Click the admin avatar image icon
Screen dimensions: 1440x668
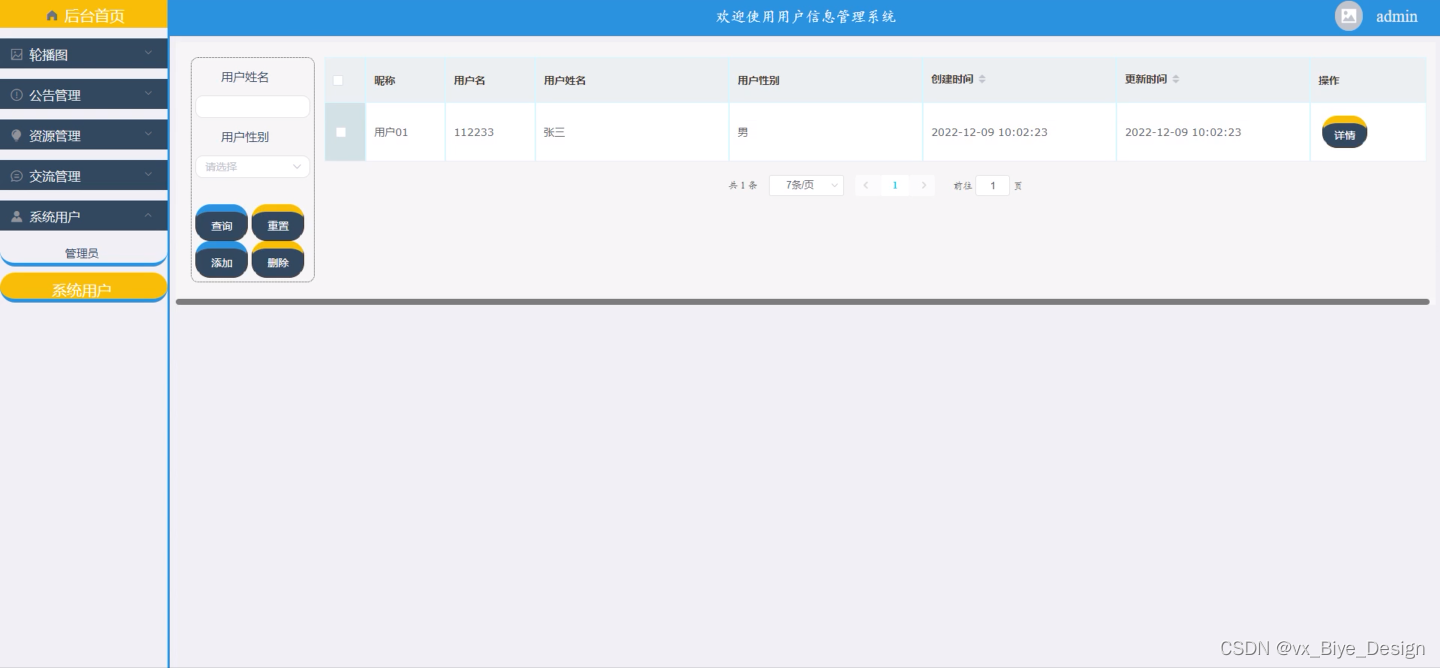1349,16
